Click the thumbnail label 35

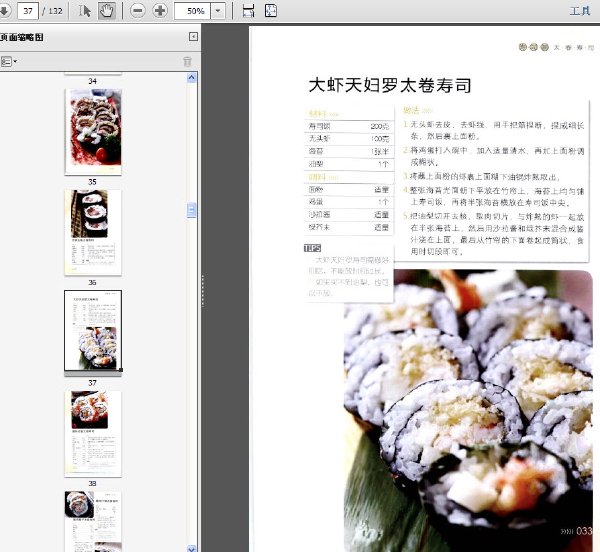point(92,182)
